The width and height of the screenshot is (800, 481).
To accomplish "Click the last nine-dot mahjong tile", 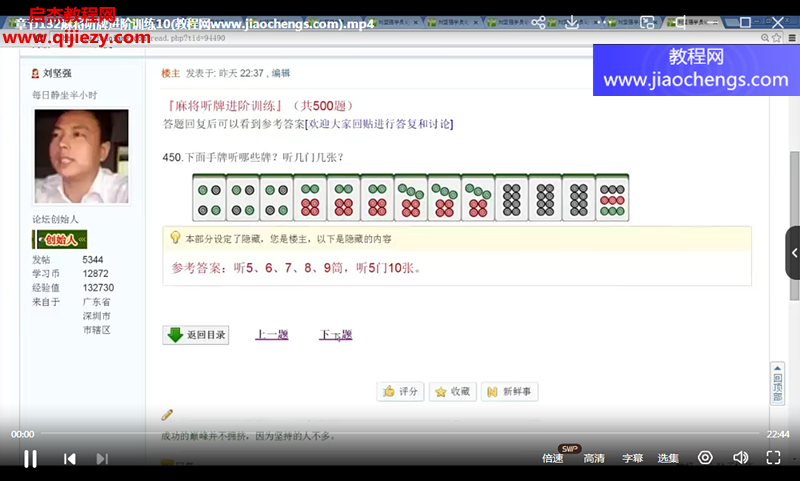I will pos(612,198).
